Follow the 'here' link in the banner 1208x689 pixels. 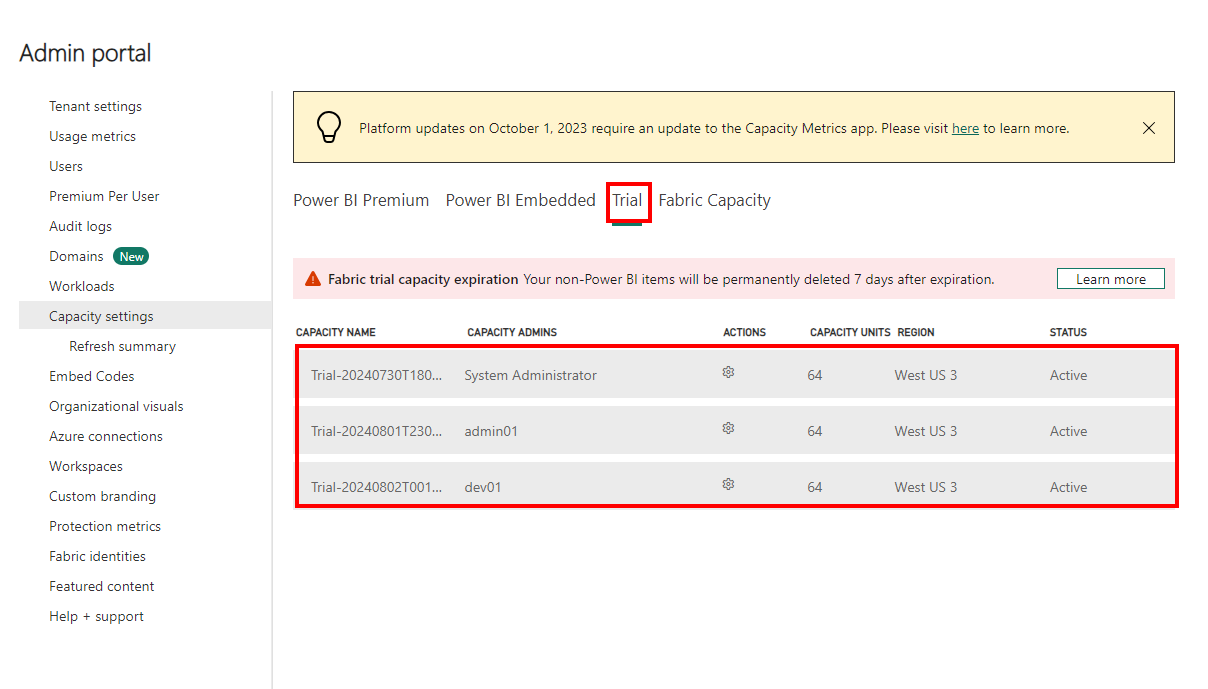pyautogui.click(x=965, y=128)
